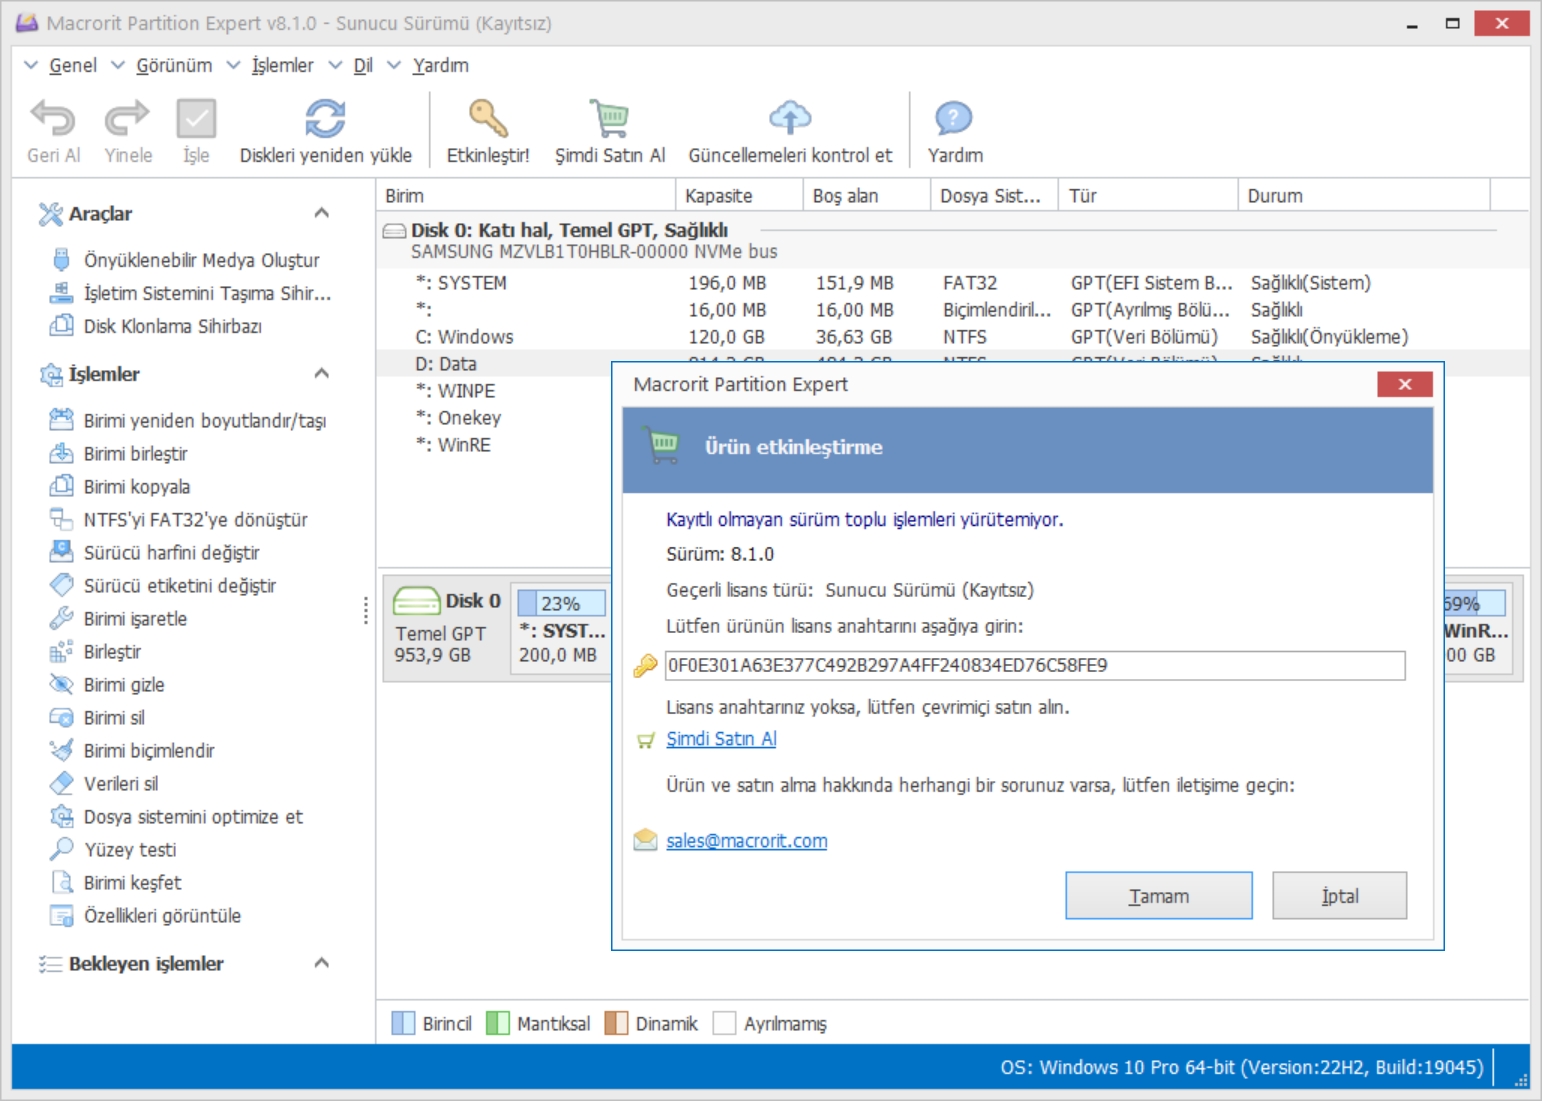This screenshot has width=1542, height=1101.
Task: Click the Durum column header
Action: coord(1364,195)
